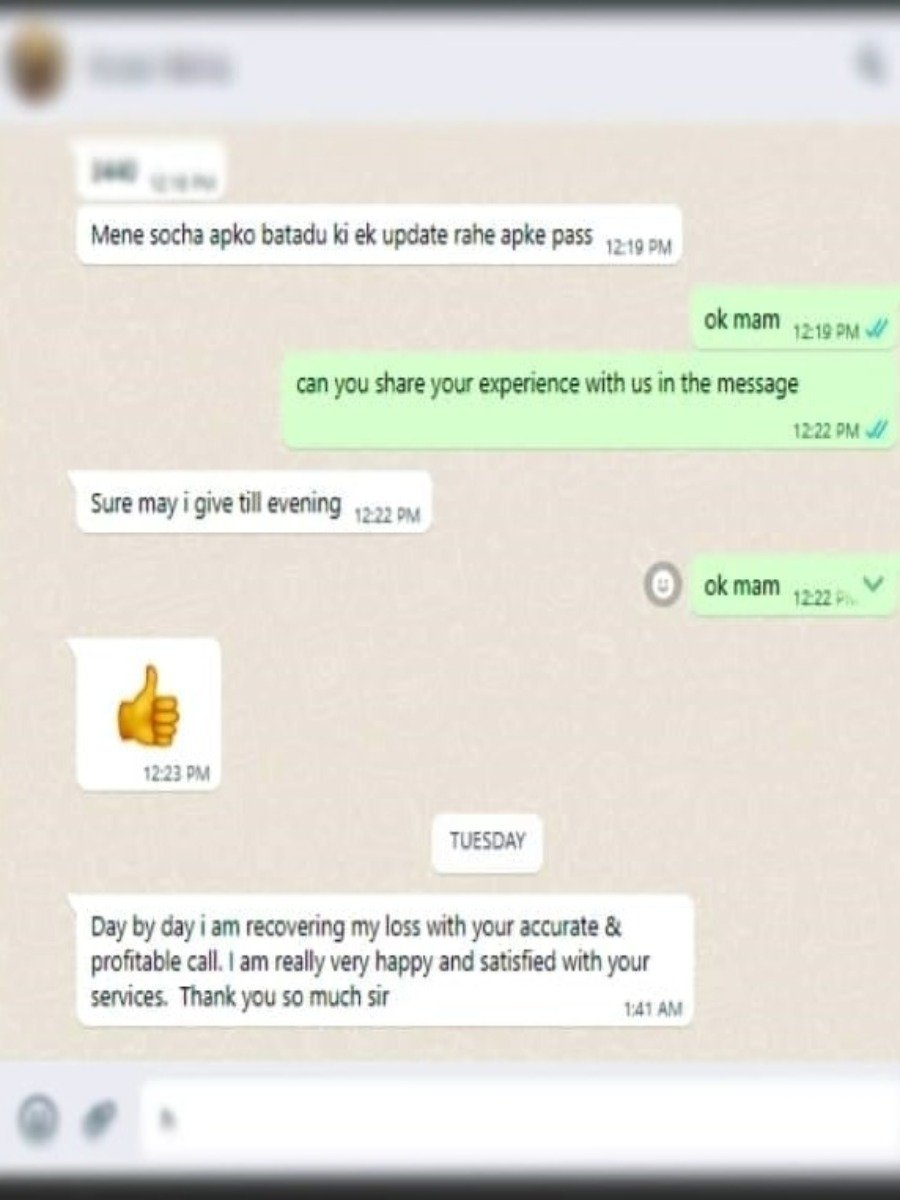This screenshot has width=900, height=1200.
Task: React using smiley icon beside ok mam
Action: [x=661, y=585]
